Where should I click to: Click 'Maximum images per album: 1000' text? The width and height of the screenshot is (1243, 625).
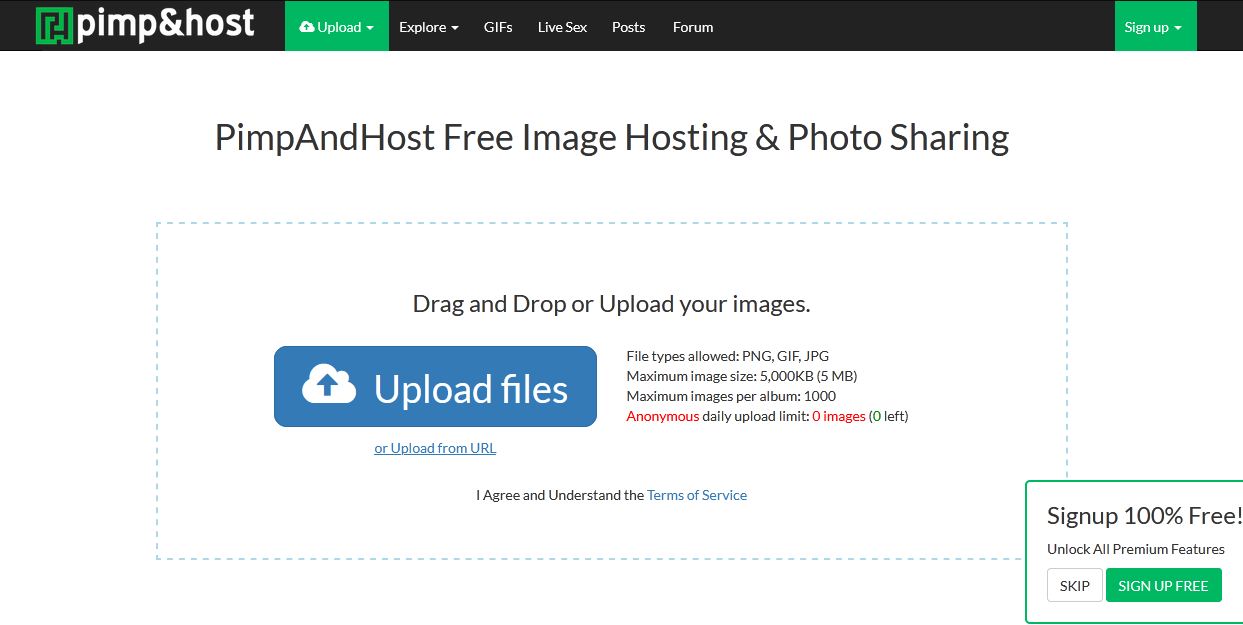731,396
